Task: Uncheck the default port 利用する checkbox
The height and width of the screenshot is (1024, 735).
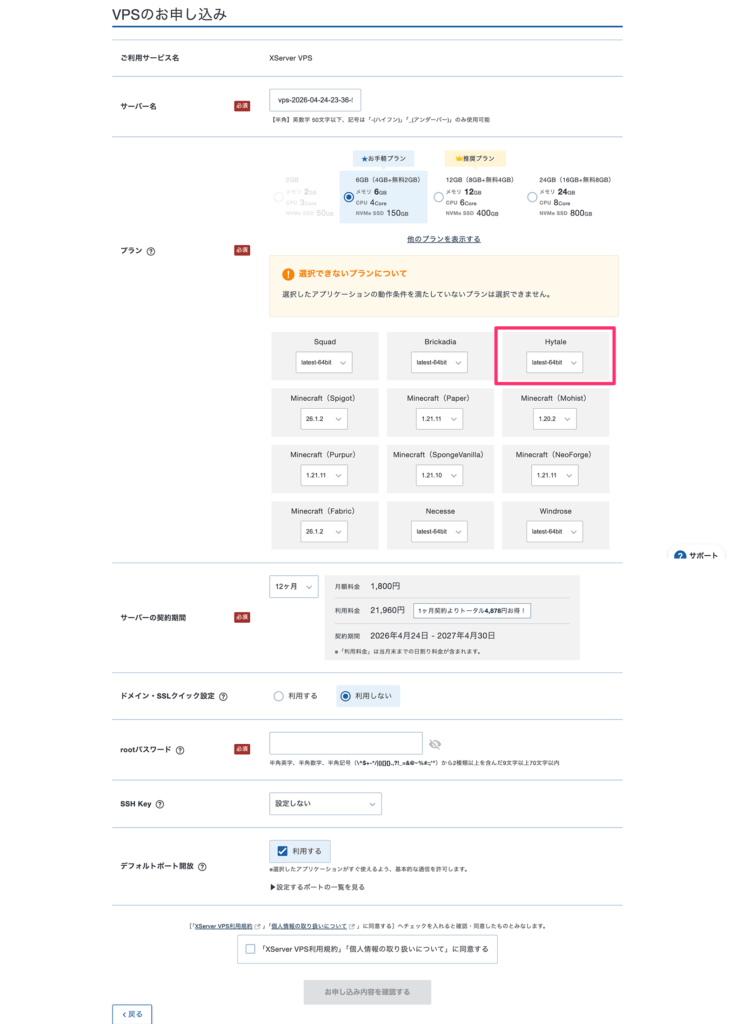Action: (282, 851)
